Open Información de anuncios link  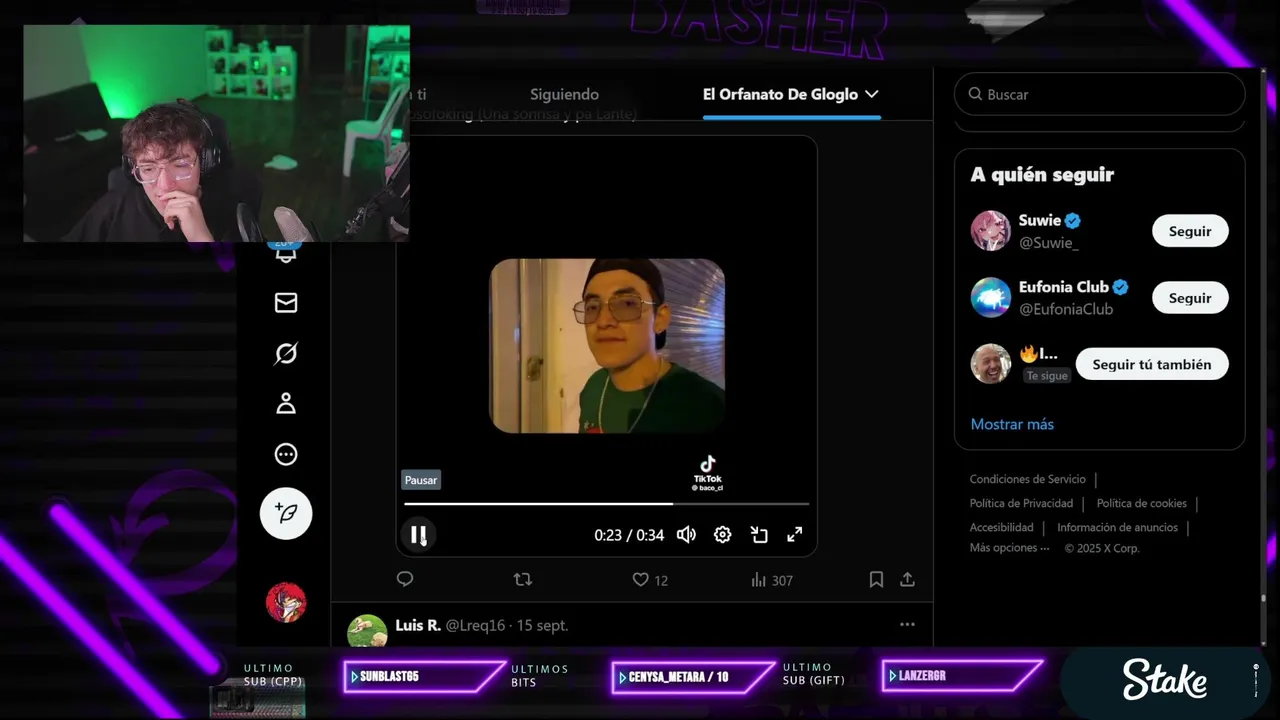(1117, 527)
